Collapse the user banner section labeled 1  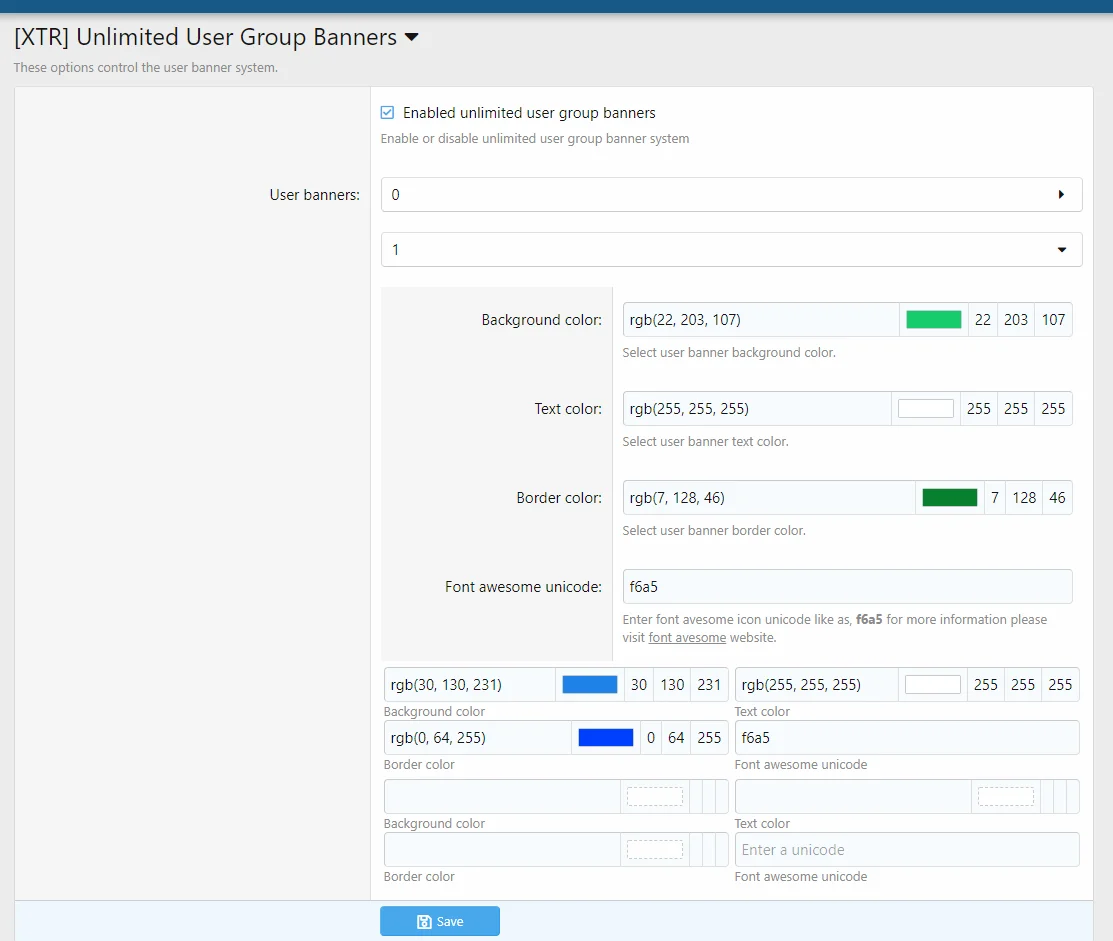point(1062,249)
